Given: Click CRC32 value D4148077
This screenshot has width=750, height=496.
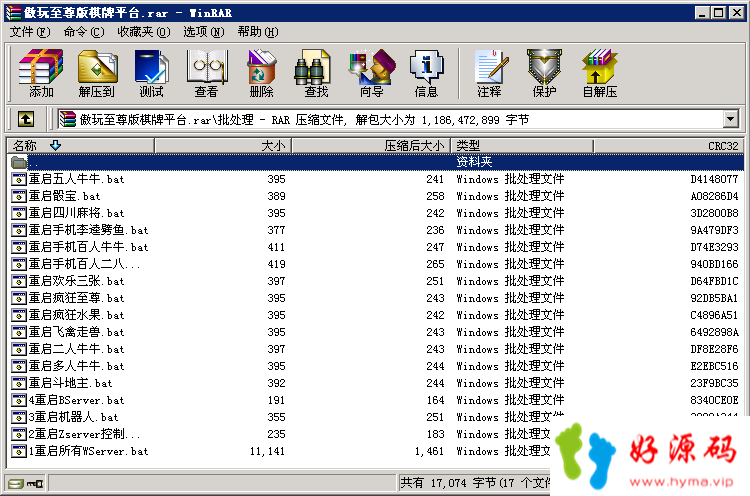Looking at the screenshot, I should [714, 179].
